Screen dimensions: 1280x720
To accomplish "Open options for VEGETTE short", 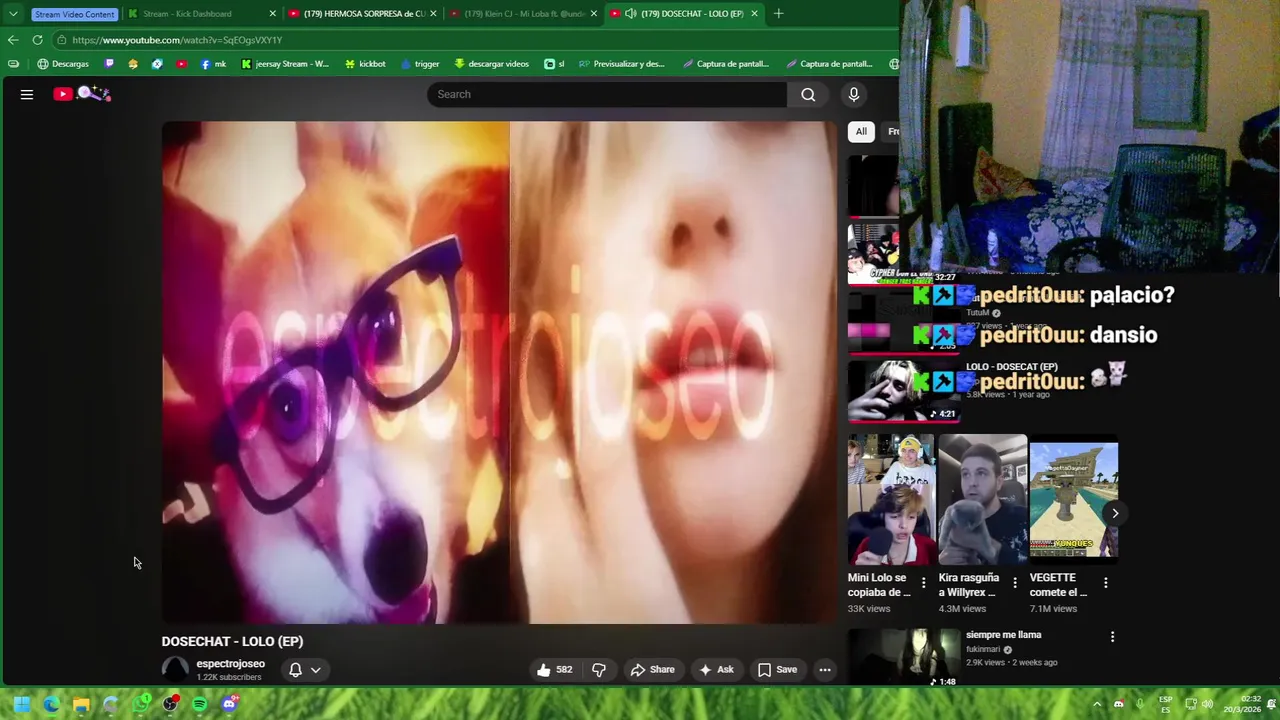I will [x=1105, y=582].
